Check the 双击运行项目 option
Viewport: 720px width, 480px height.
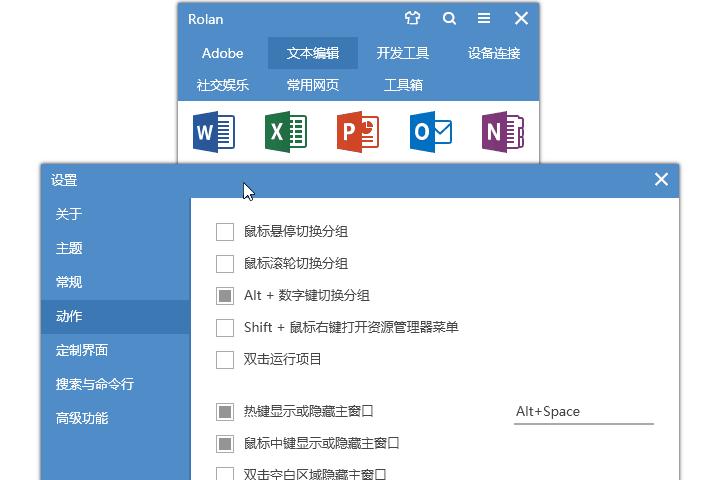[225, 360]
